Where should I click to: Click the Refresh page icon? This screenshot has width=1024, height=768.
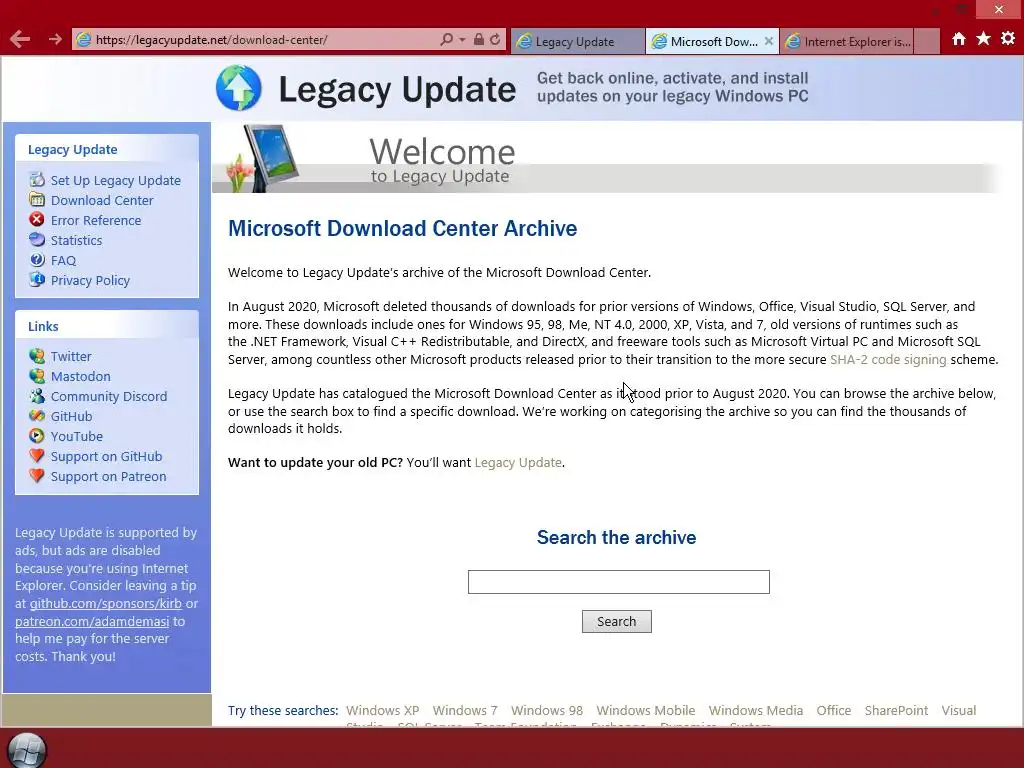tap(495, 39)
